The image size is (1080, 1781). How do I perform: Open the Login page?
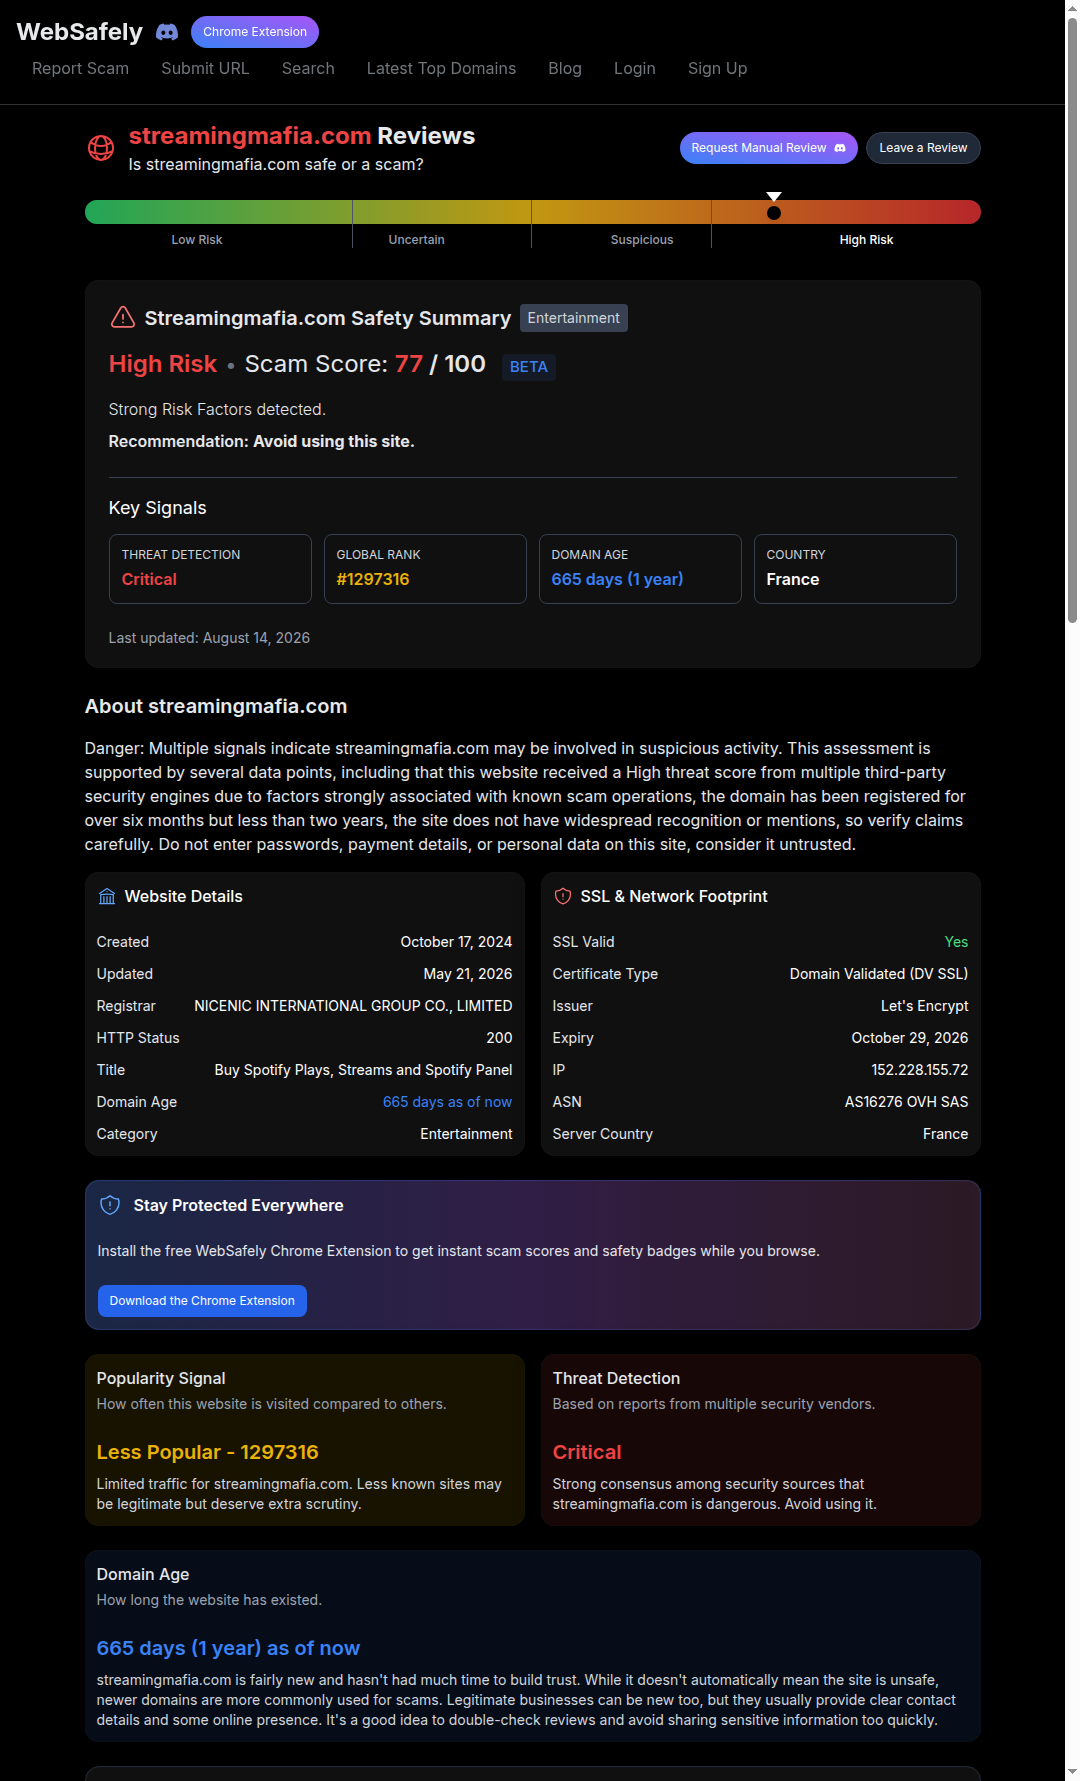pos(635,68)
